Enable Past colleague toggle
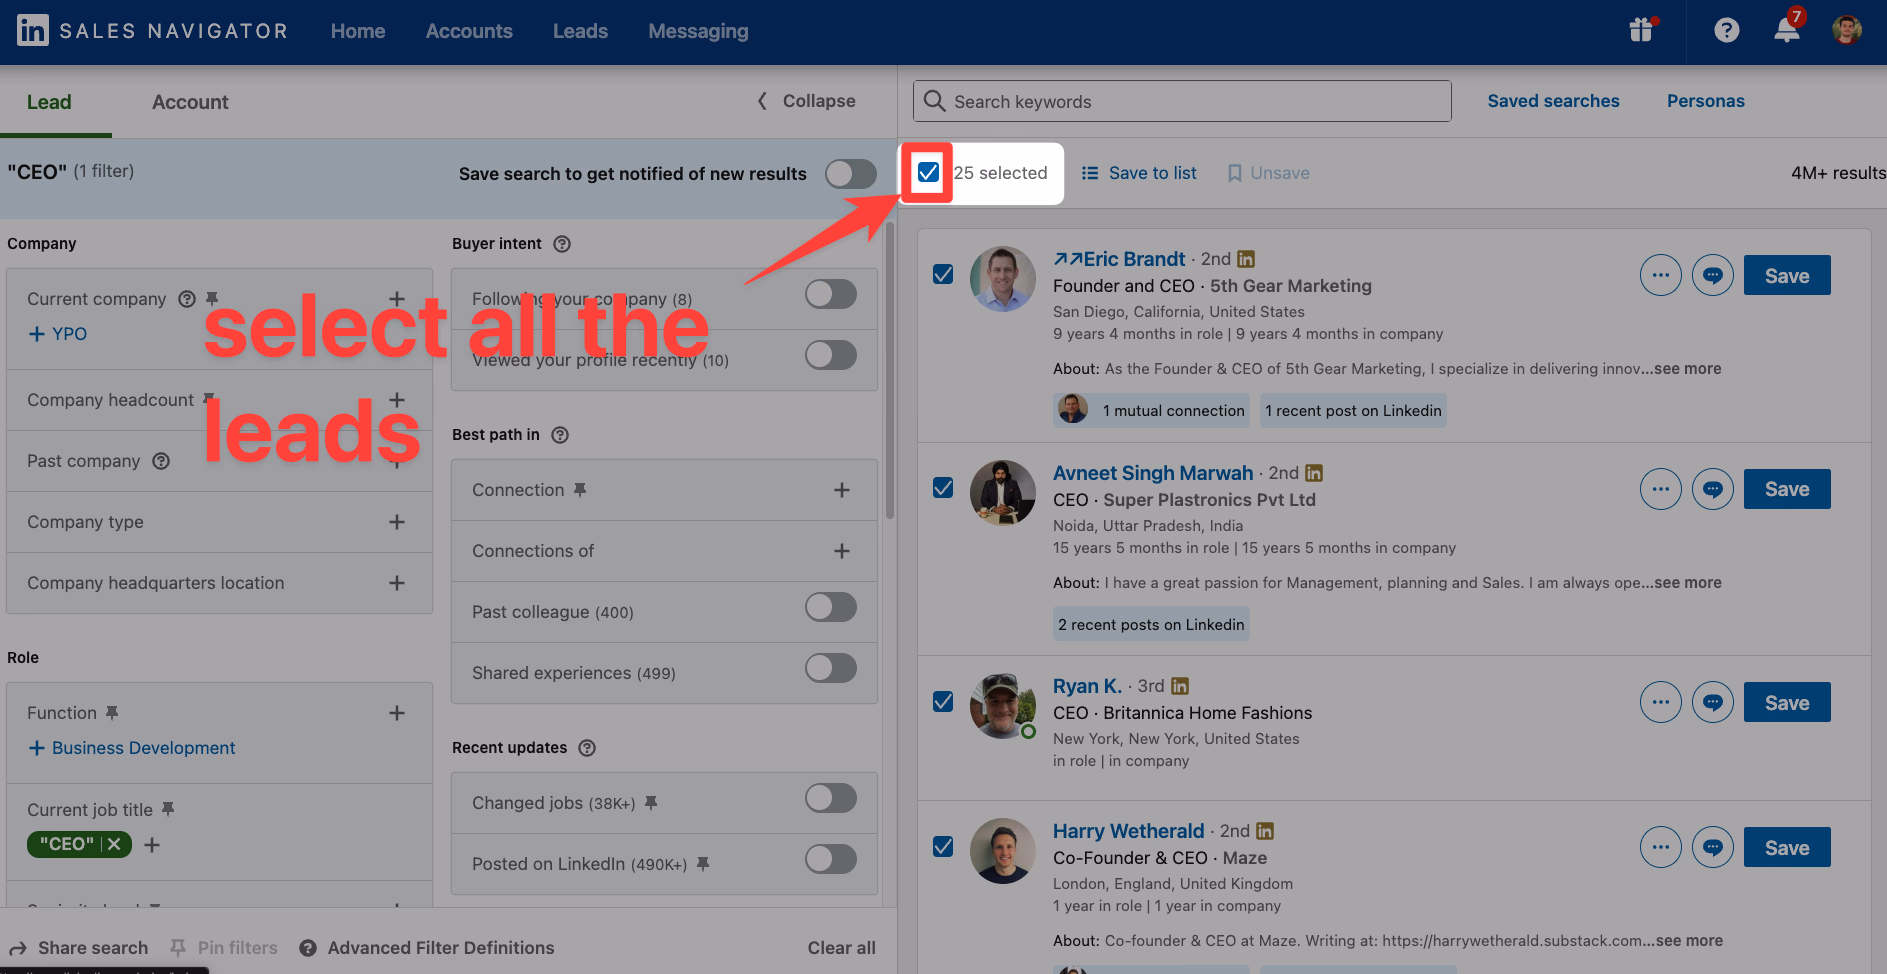The width and height of the screenshot is (1887, 974). click(x=831, y=607)
